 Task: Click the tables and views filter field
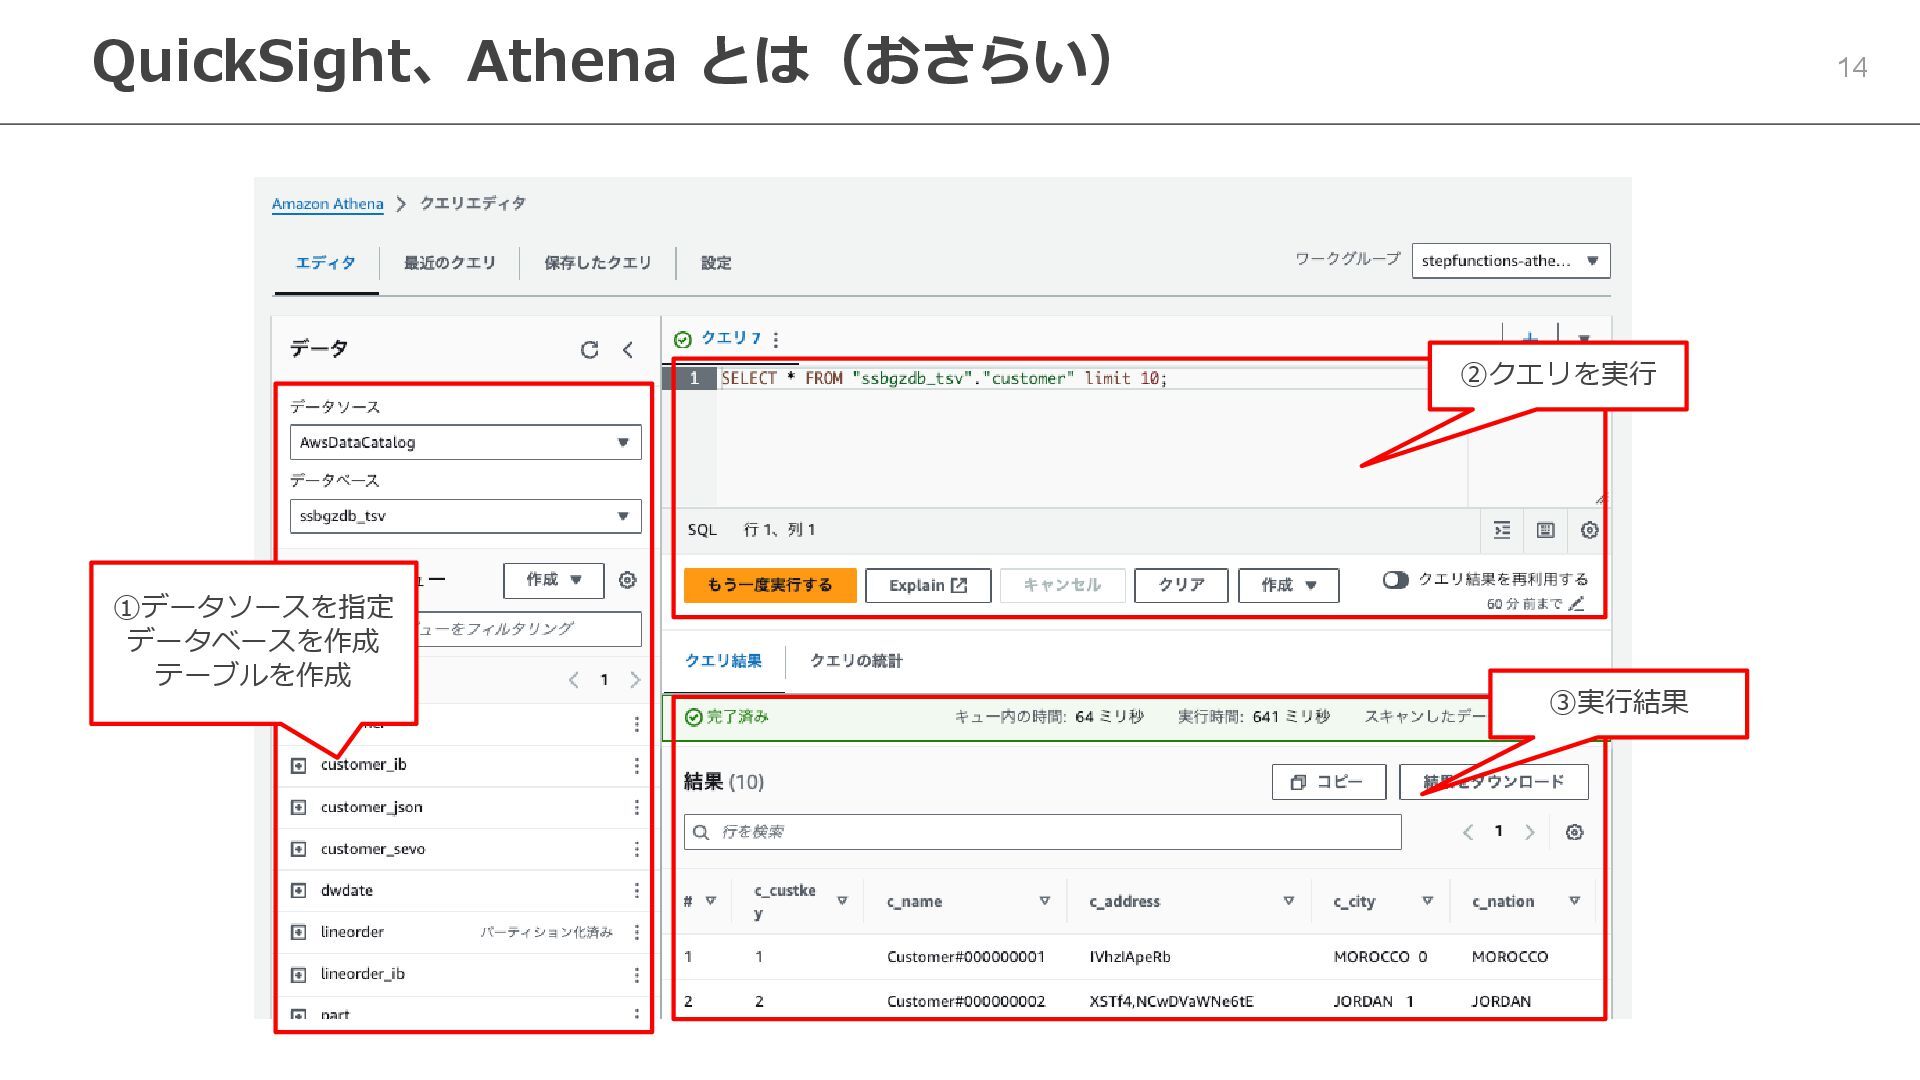pyautogui.click(x=528, y=629)
